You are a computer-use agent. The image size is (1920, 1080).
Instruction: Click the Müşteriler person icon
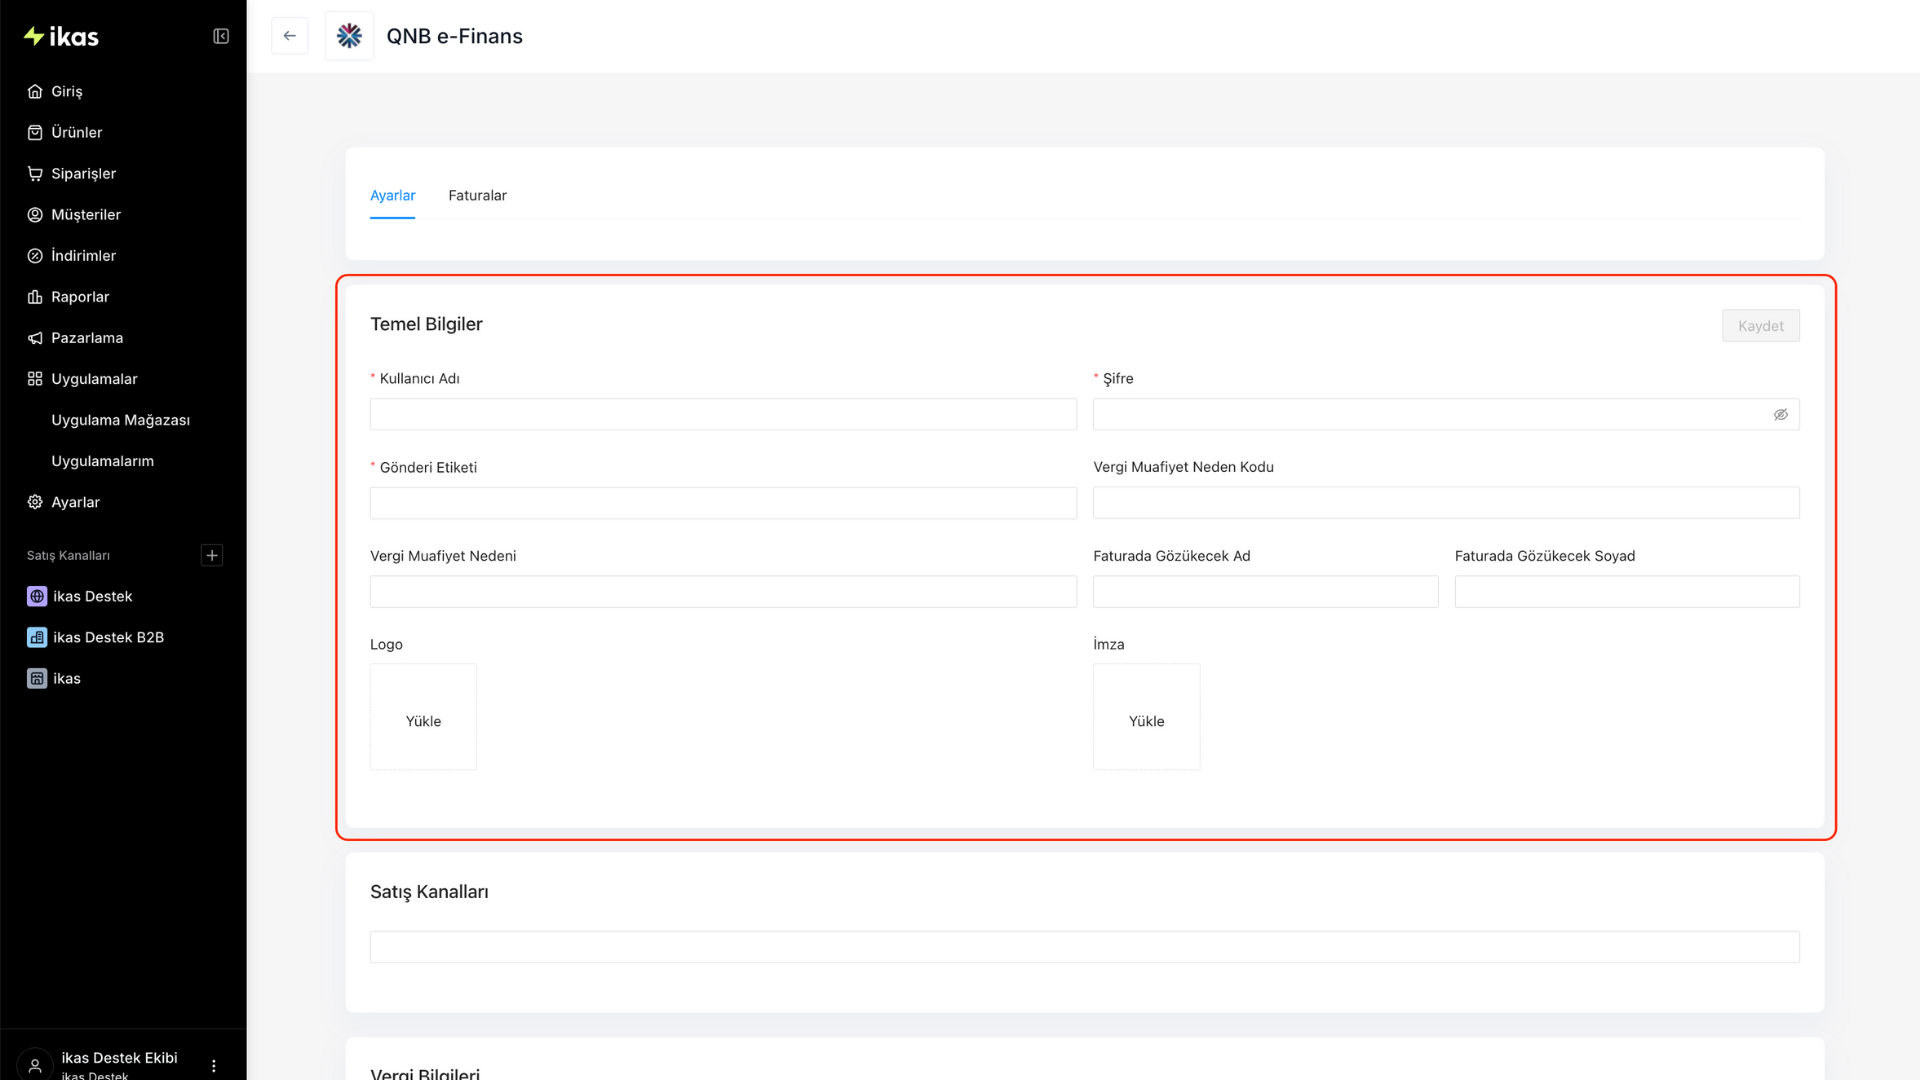35,214
